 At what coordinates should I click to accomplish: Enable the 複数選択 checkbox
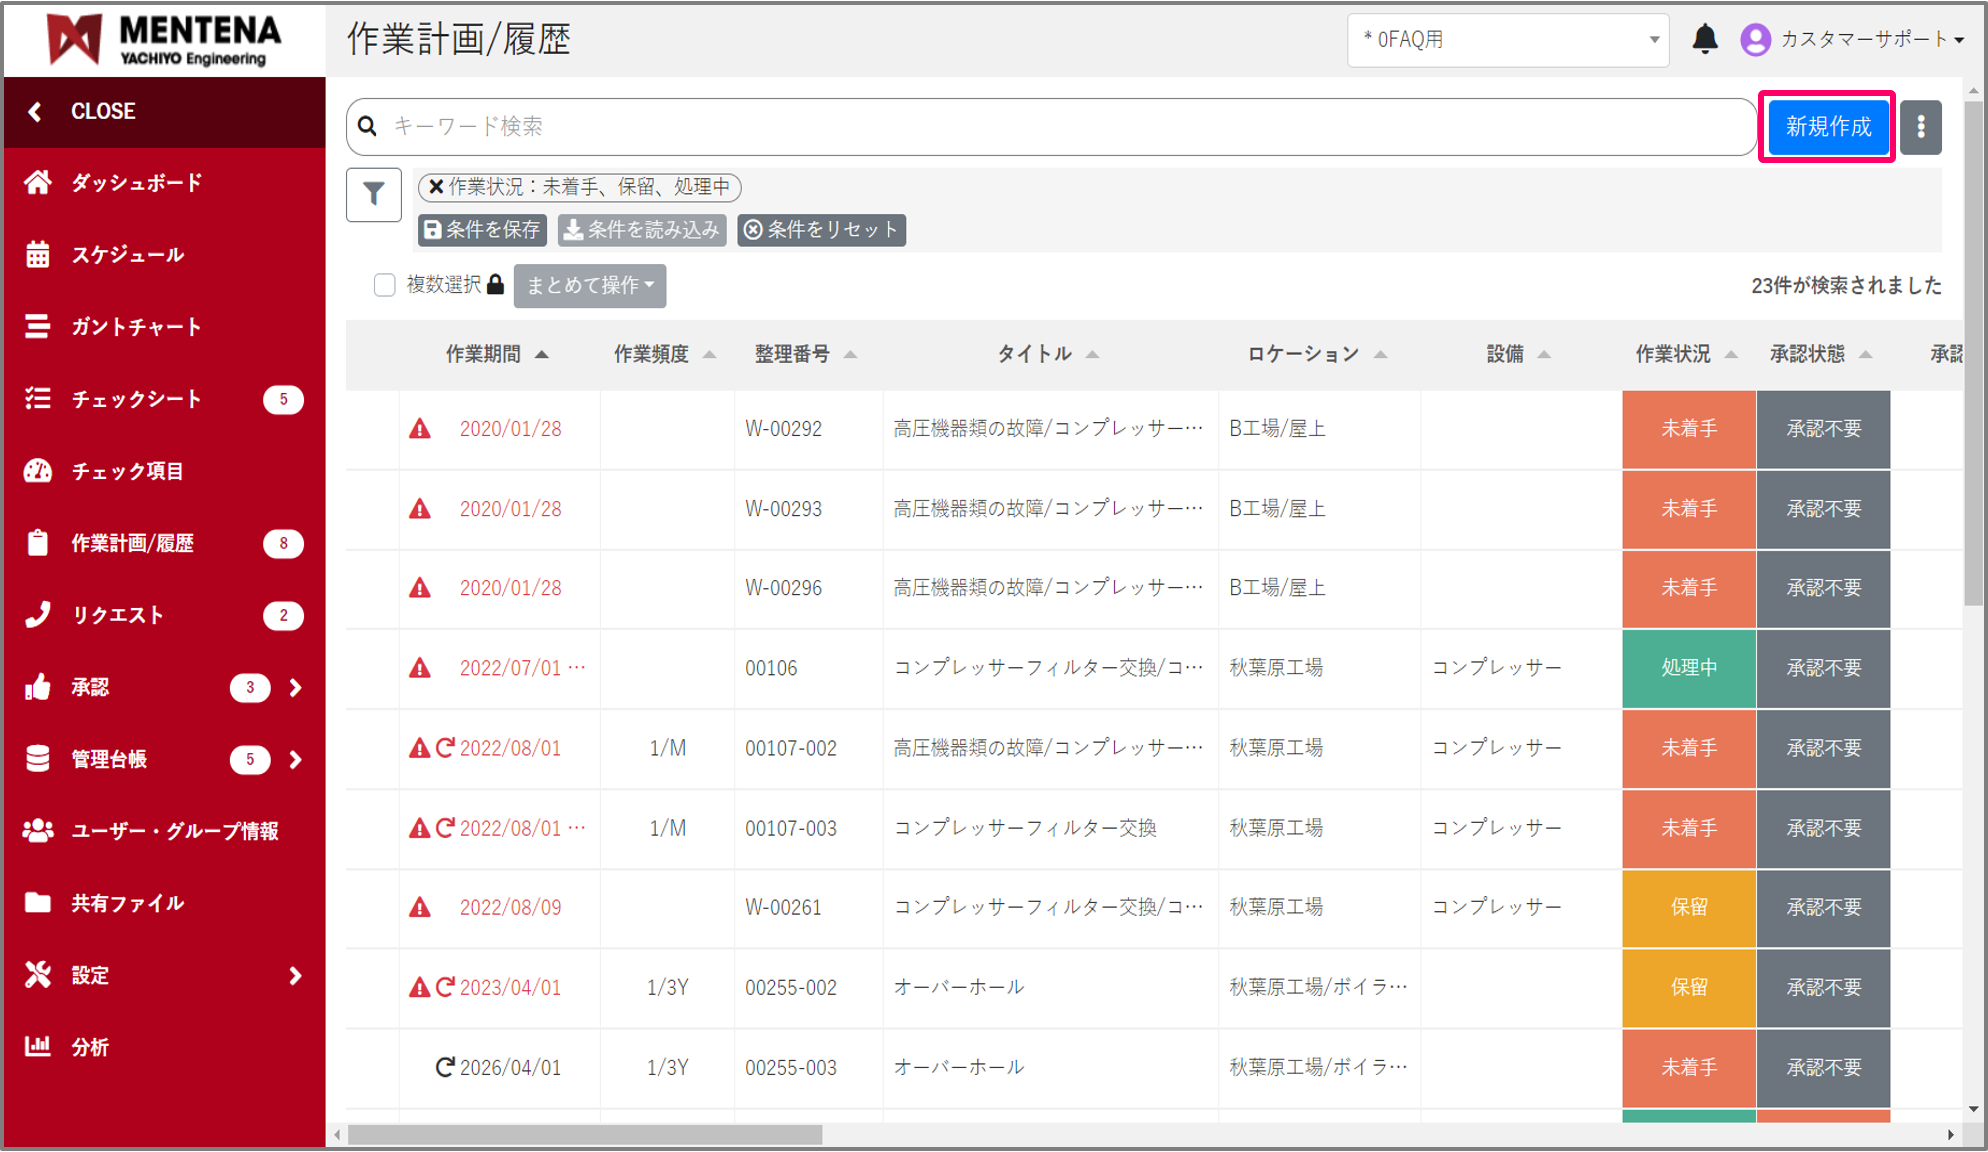pos(385,285)
